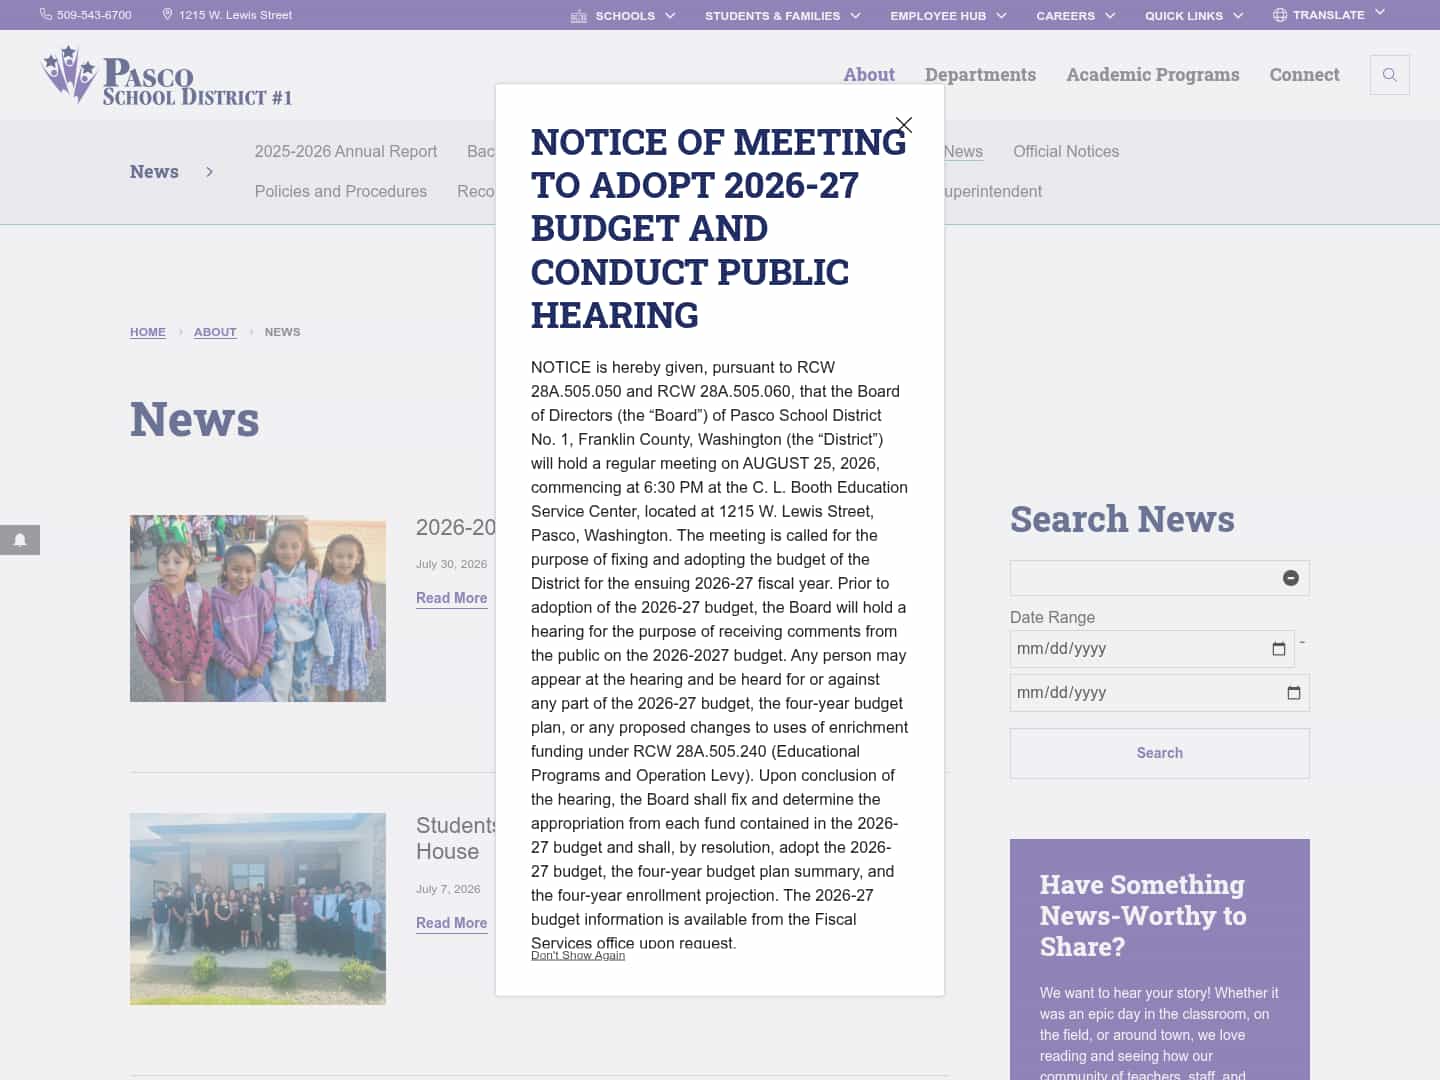
Task: Expand the Quick Links chevron
Action: point(1238,15)
